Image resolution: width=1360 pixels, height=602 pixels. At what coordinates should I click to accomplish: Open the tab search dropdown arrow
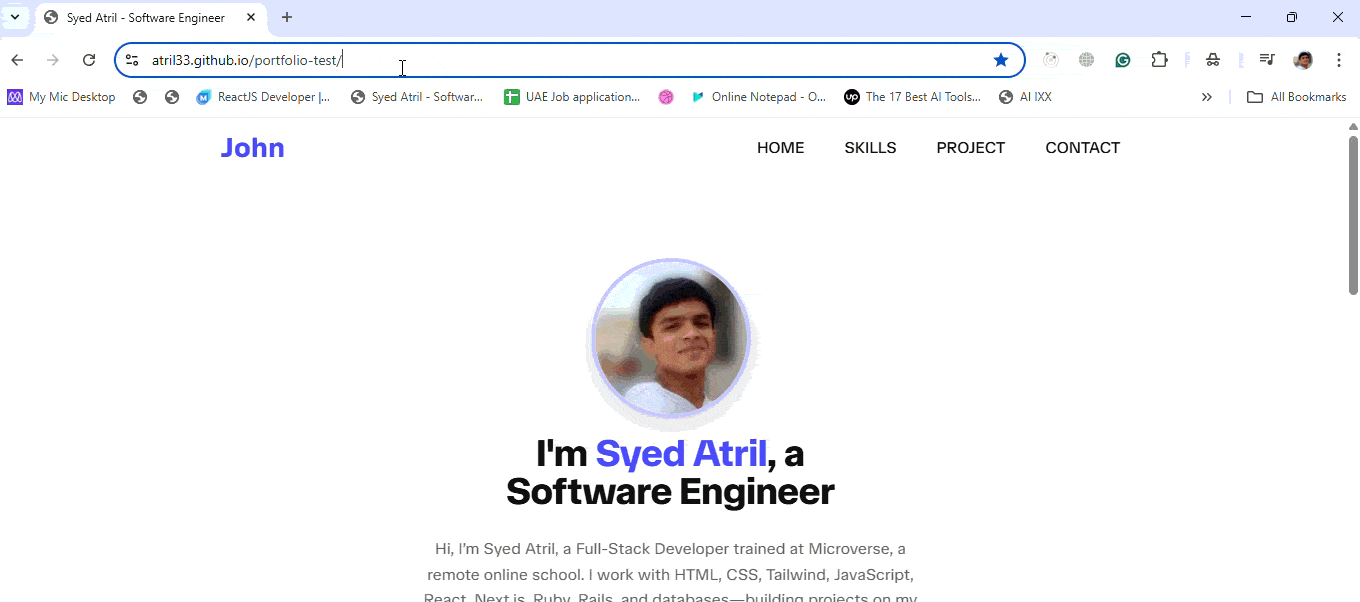point(15,17)
